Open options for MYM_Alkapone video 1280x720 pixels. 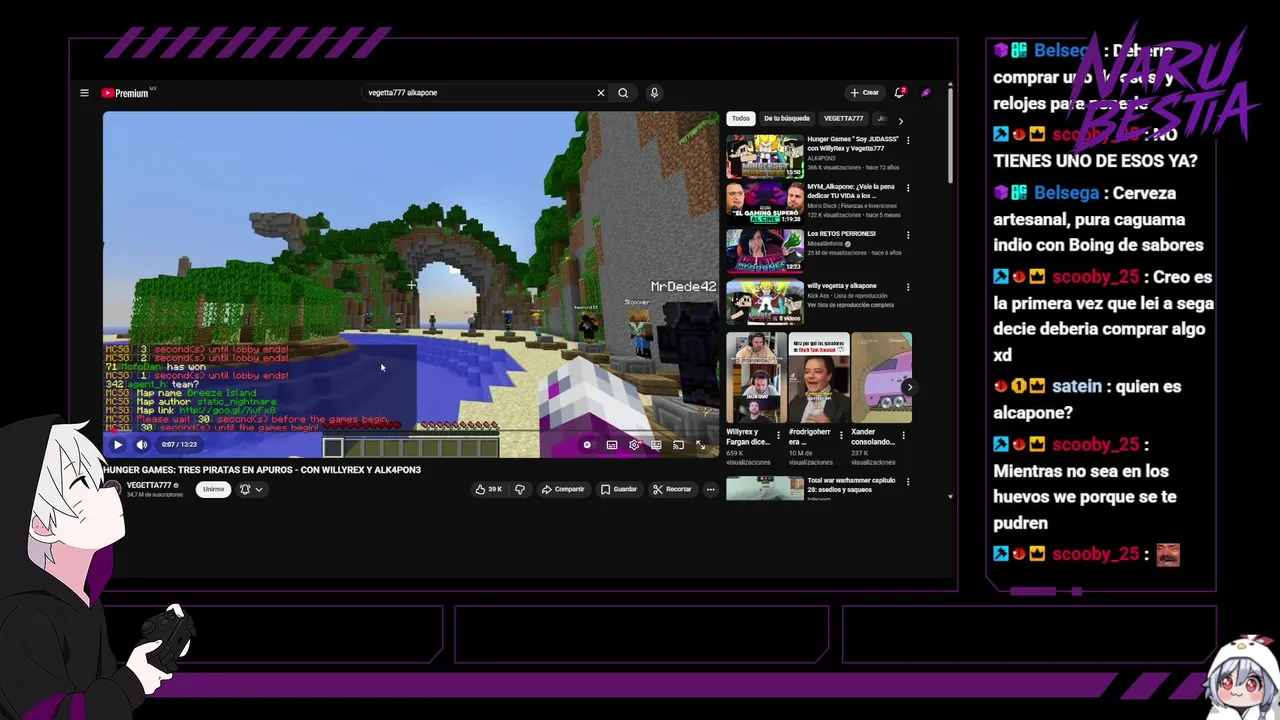tap(908, 188)
